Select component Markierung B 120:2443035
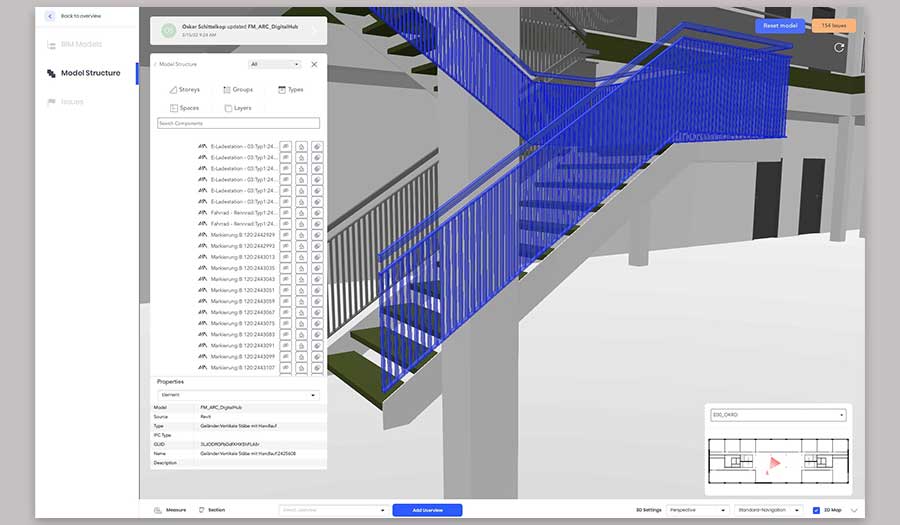900x525 pixels. [242, 268]
